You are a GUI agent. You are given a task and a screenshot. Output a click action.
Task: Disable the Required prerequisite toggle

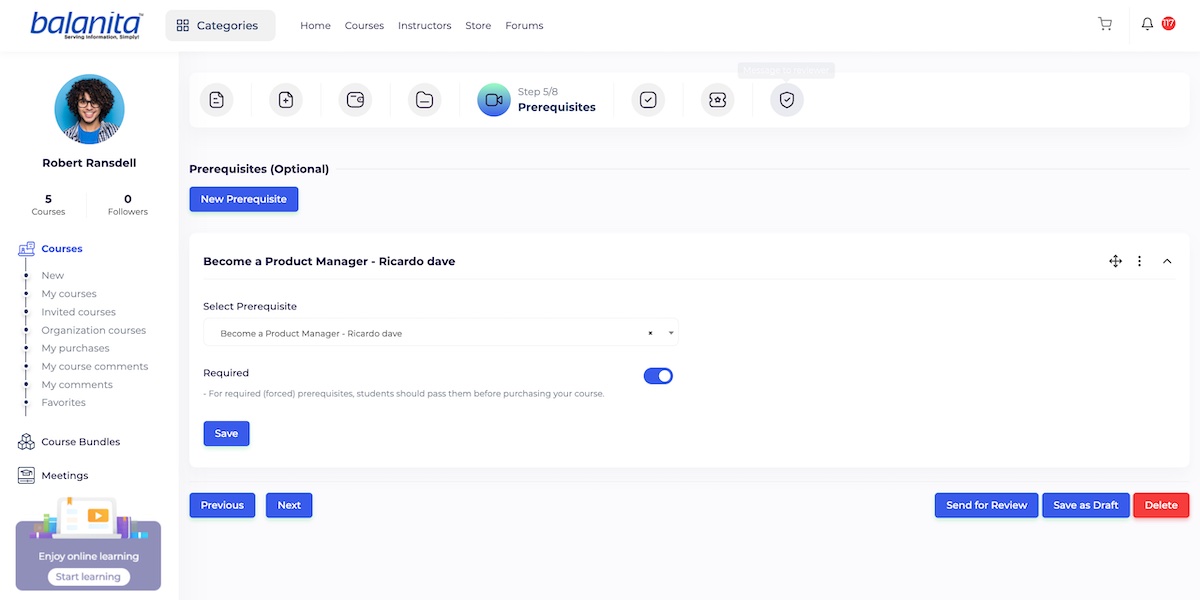coord(658,376)
